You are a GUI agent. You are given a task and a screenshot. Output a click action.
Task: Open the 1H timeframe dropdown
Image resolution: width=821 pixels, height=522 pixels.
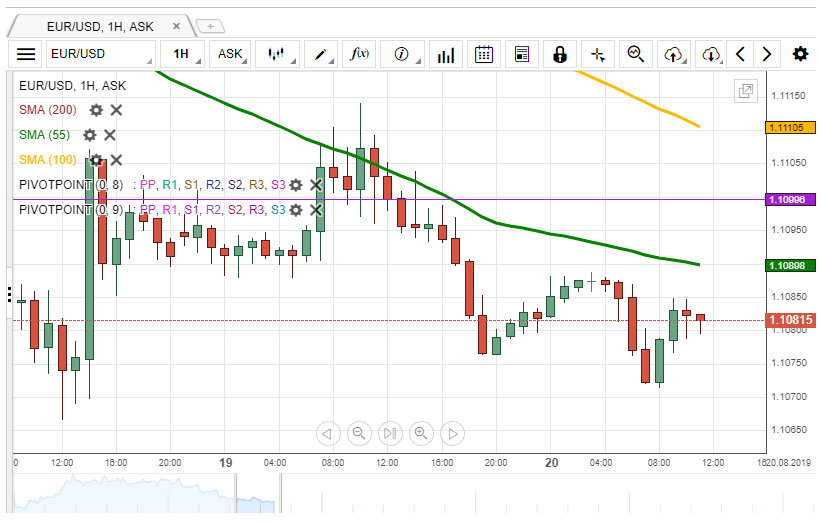coord(185,54)
